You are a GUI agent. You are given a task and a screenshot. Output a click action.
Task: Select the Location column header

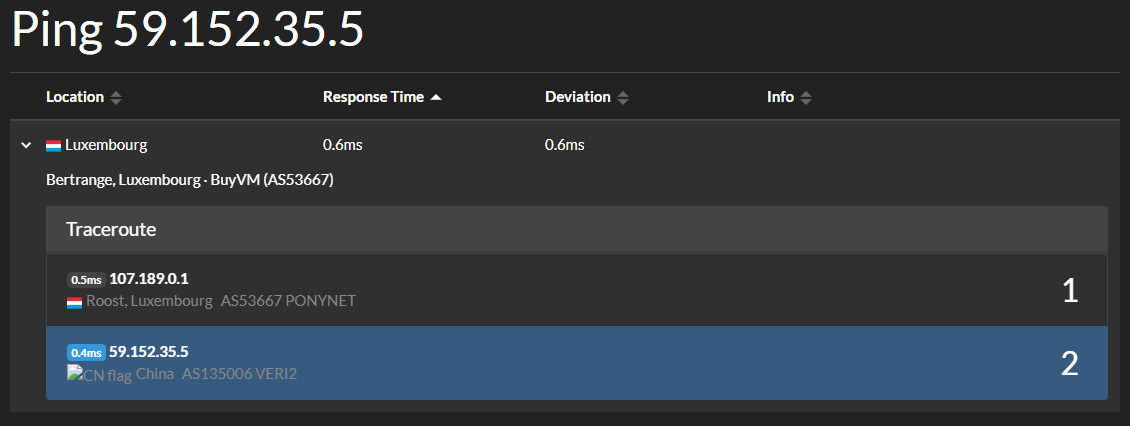pyautogui.click(x=75, y=97)
